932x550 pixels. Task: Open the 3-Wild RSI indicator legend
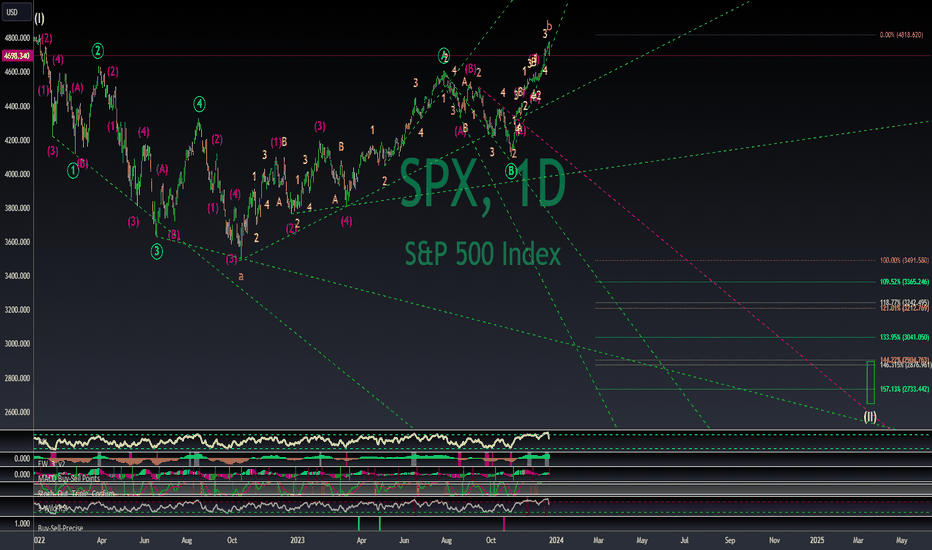53,508
